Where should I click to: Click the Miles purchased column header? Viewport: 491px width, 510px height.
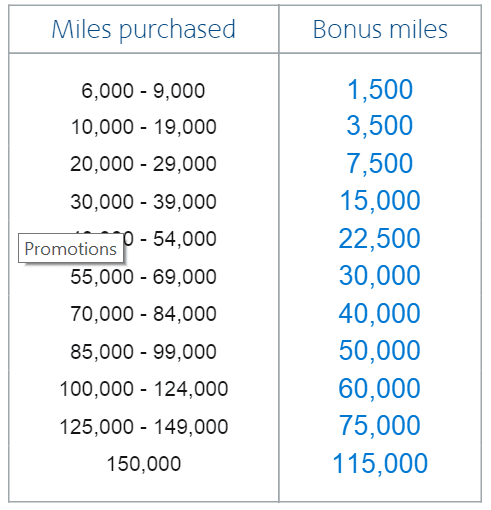(144, 30)
